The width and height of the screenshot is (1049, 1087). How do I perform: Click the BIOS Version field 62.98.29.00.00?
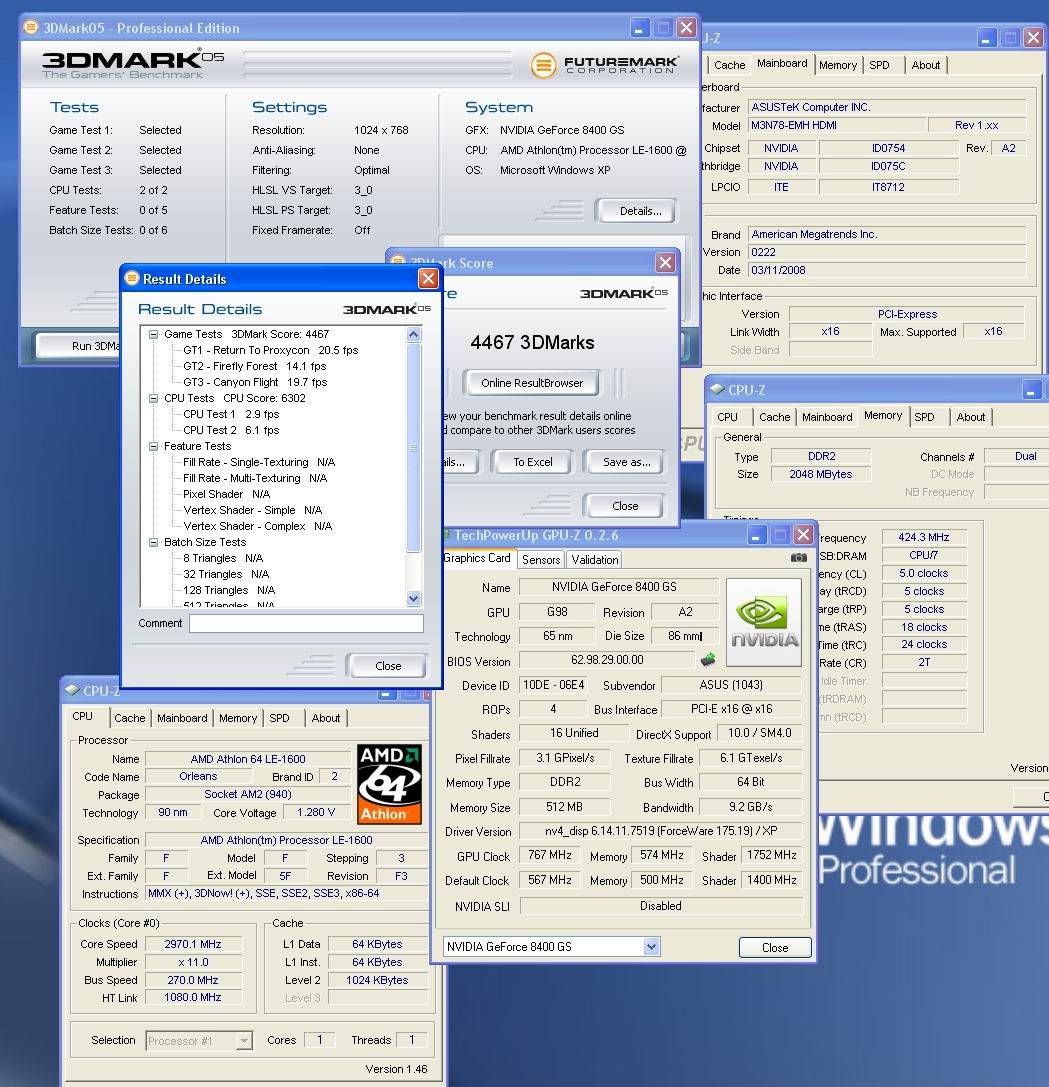click(x=607, y=660)
